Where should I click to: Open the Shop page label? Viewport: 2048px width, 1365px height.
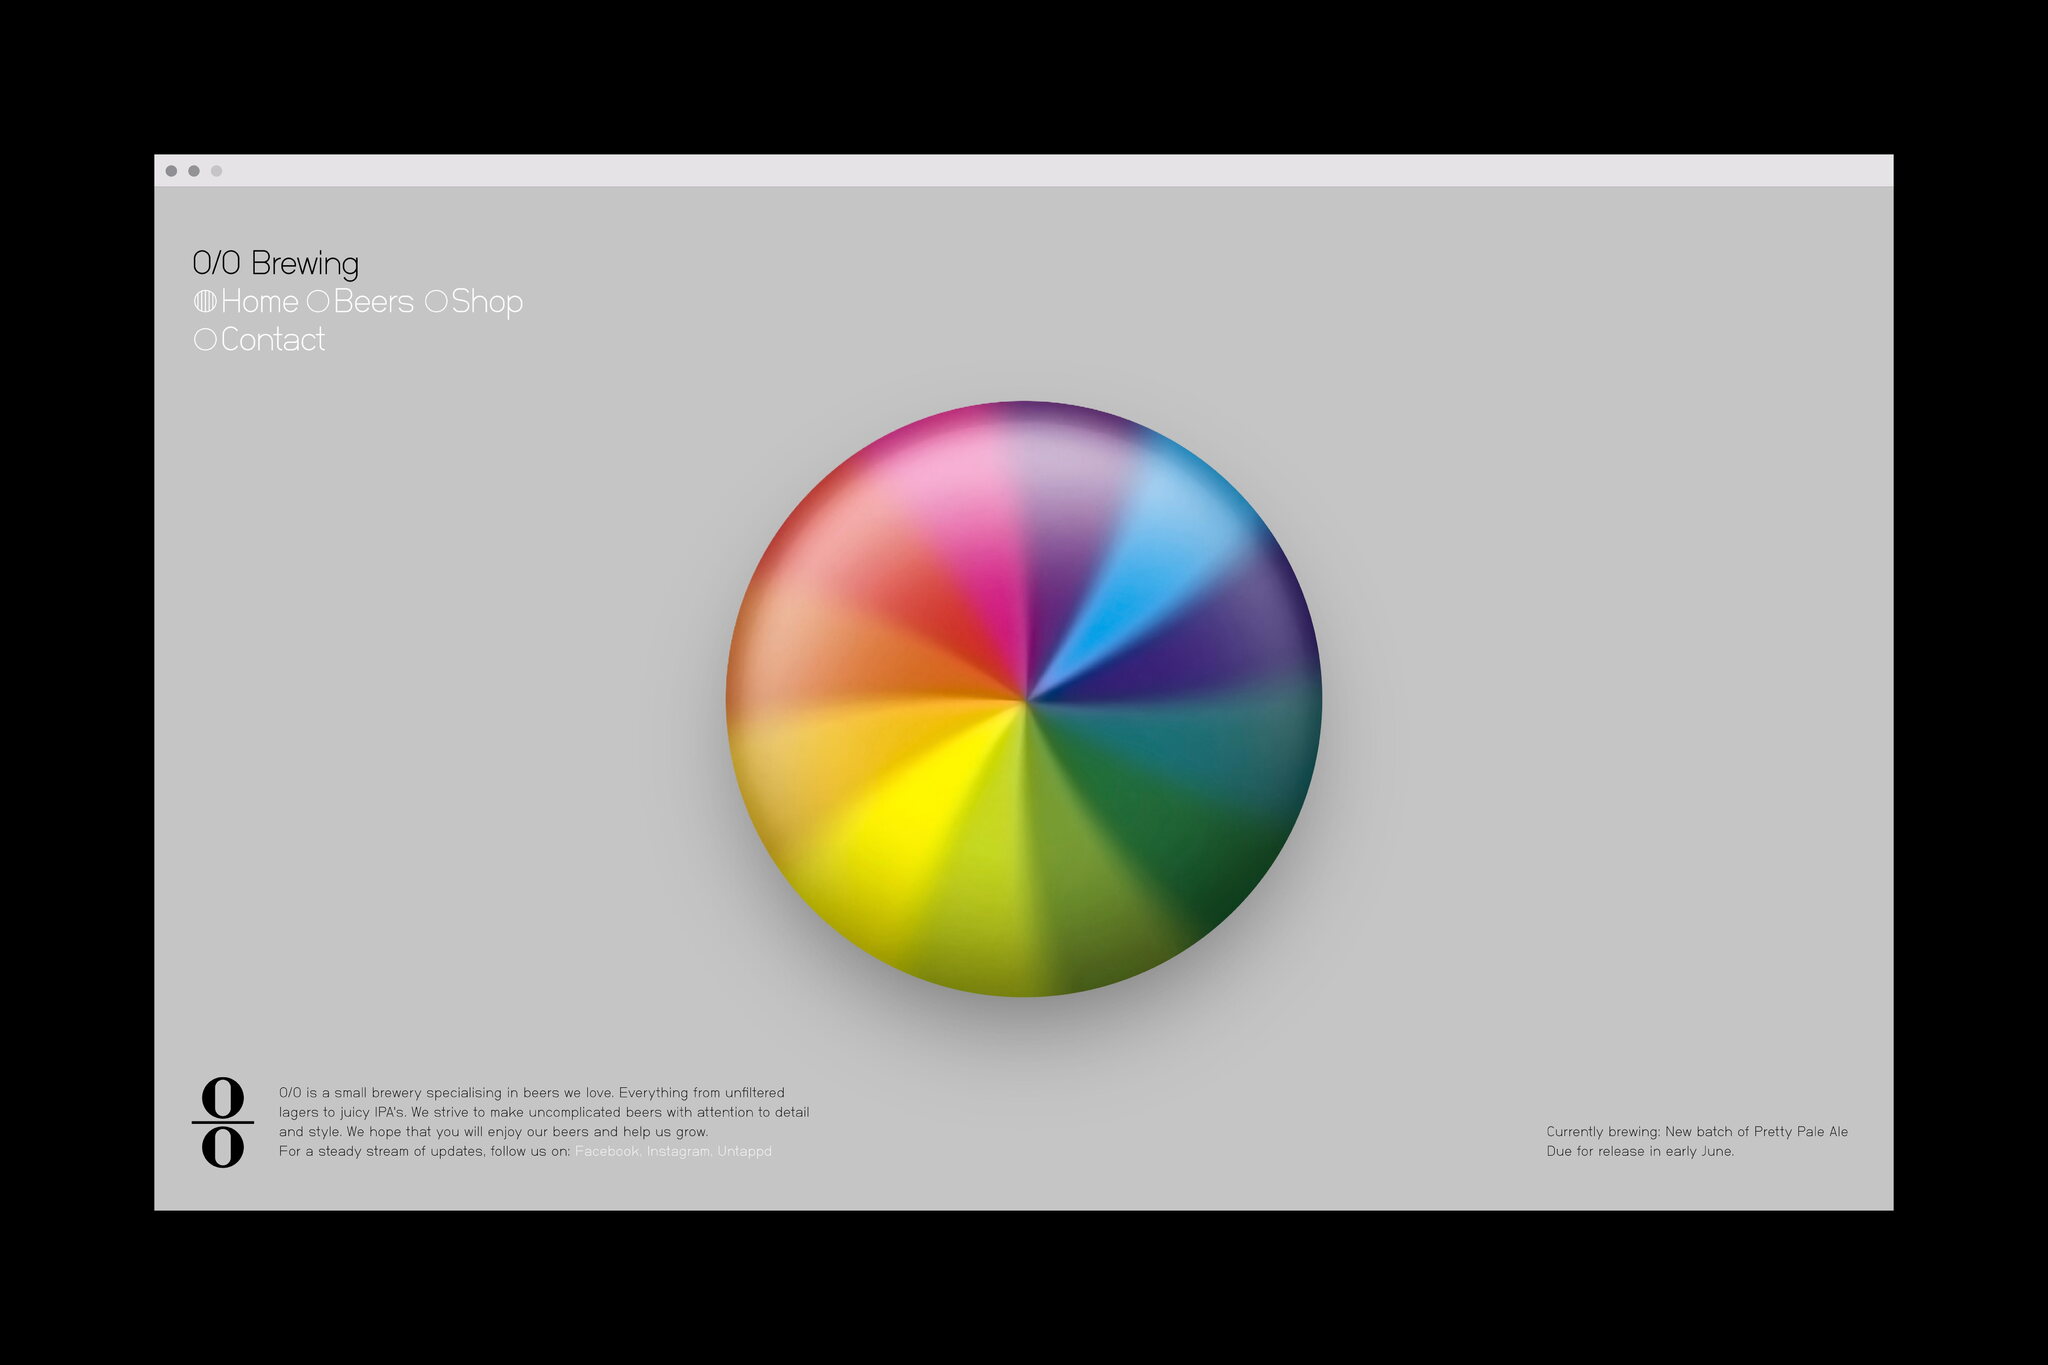487,301
